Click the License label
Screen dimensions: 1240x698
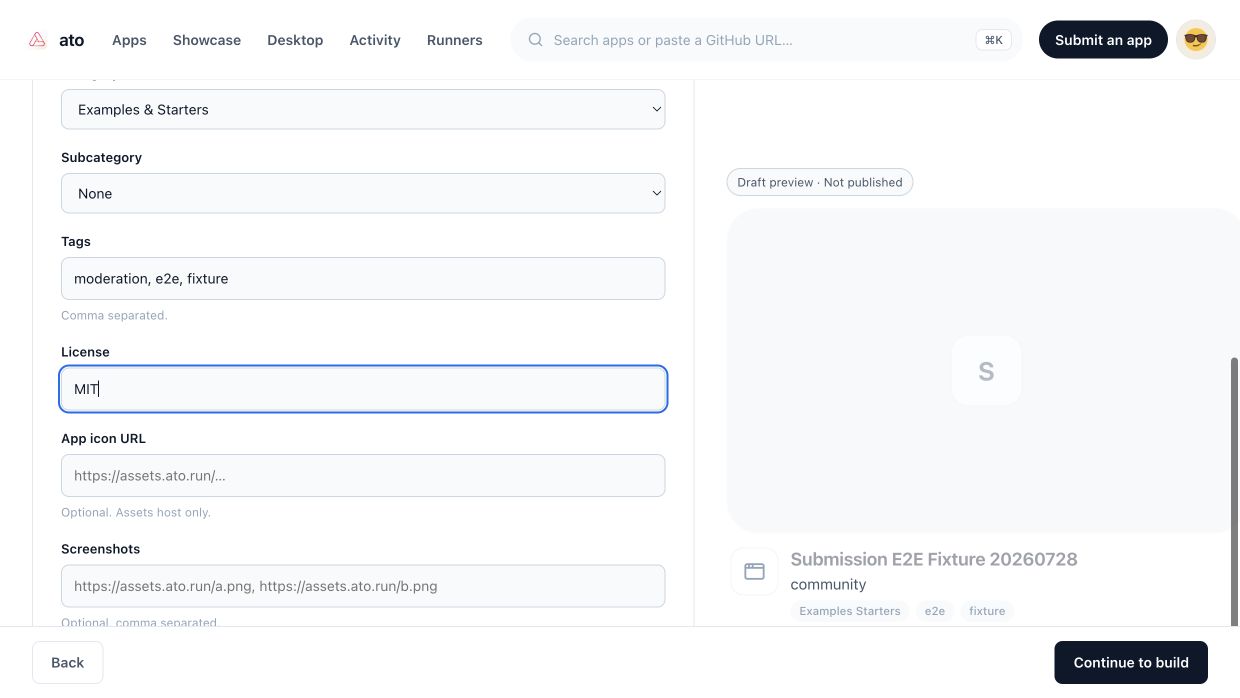click(85, 352)
